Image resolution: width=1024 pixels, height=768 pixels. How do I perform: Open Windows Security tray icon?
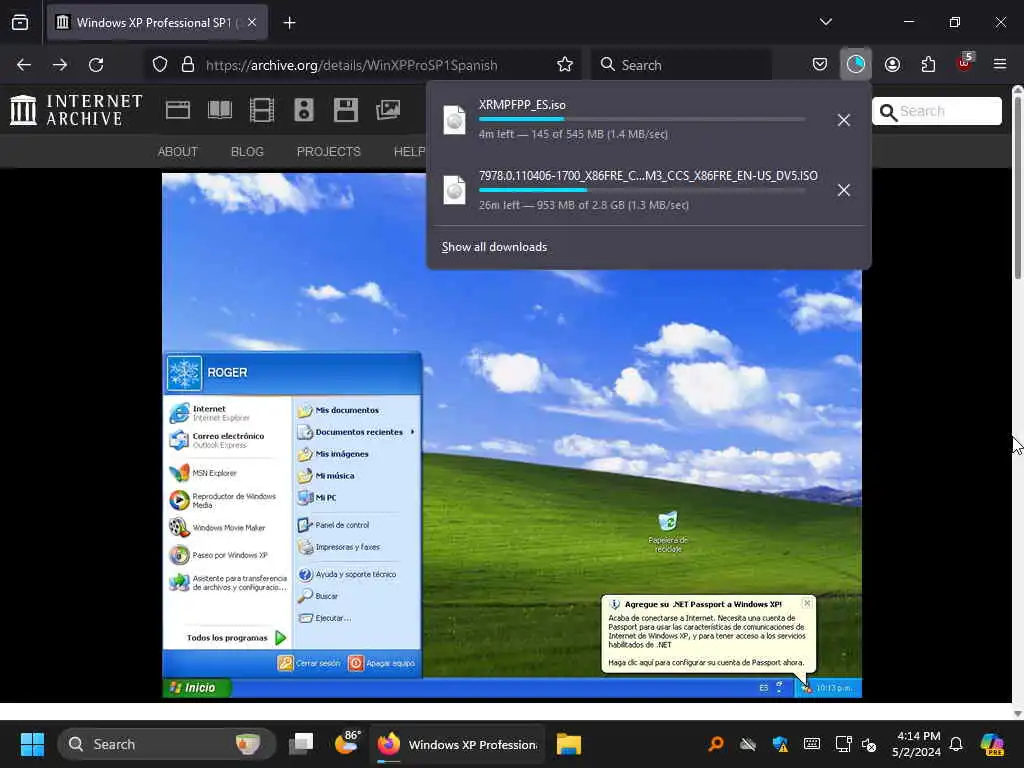click(x=780, y=744)
